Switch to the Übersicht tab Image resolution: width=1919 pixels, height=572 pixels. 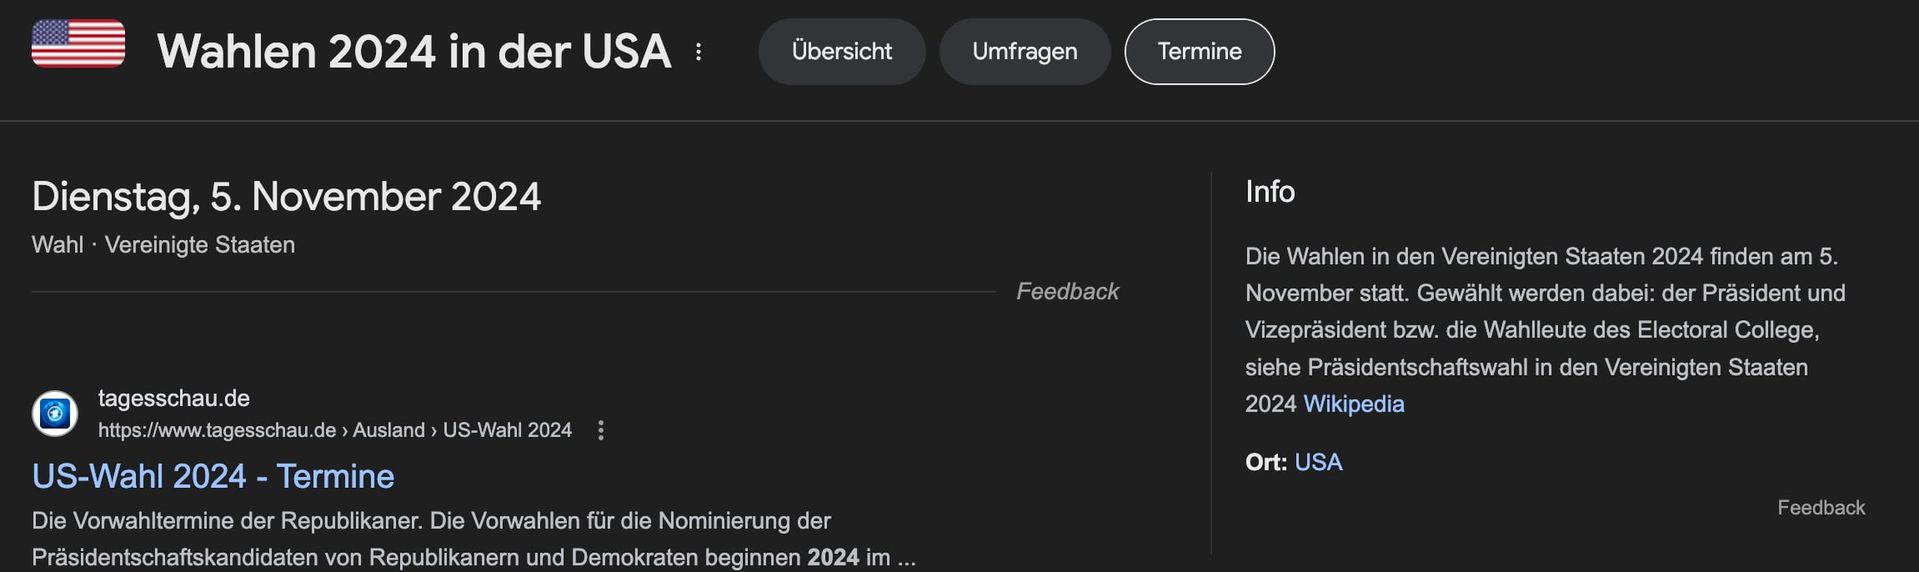tap(841, 52)
